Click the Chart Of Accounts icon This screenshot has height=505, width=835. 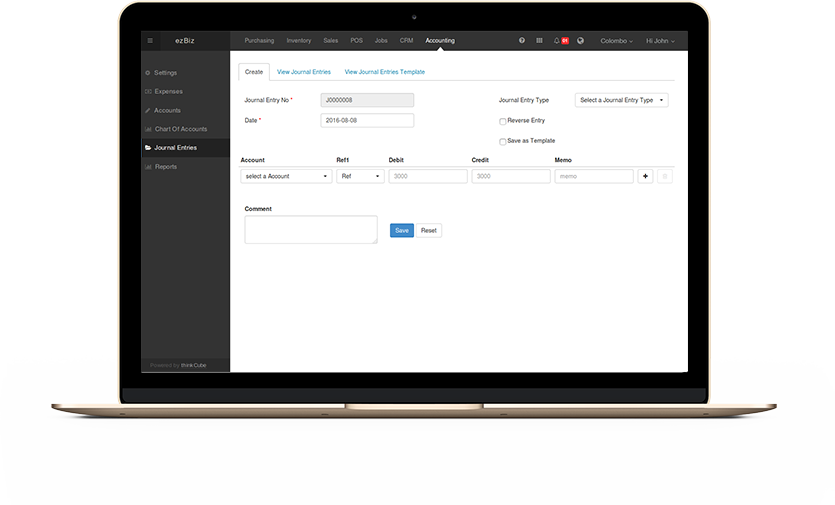coord(148,129)
